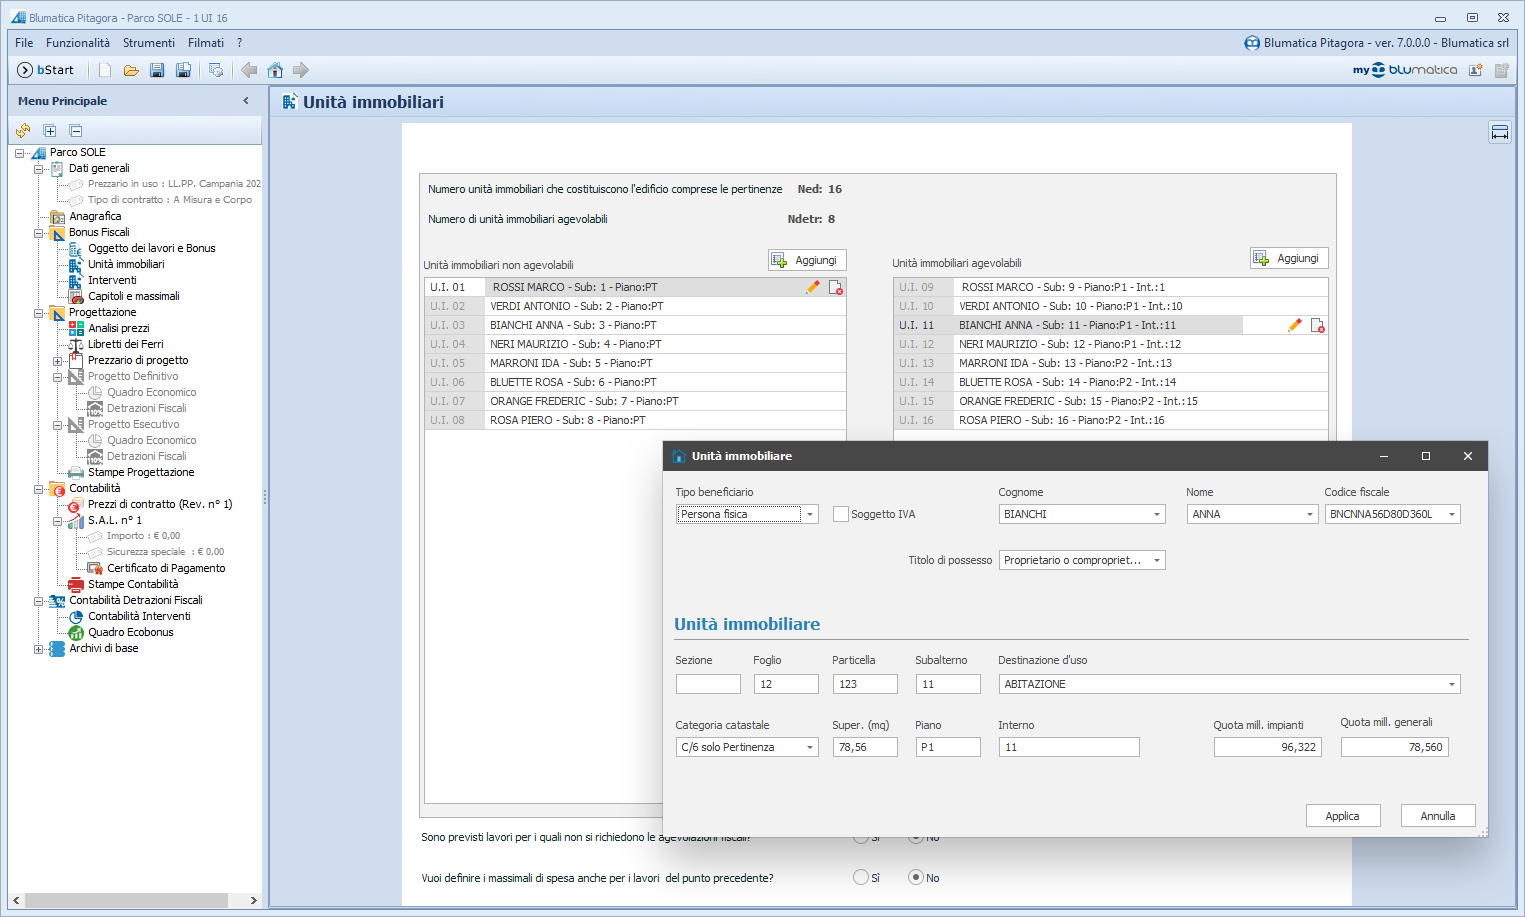Select the row U.I. 14 BLUETTE ROSA
This screenshot has height=917, width=1525.
1111,382
